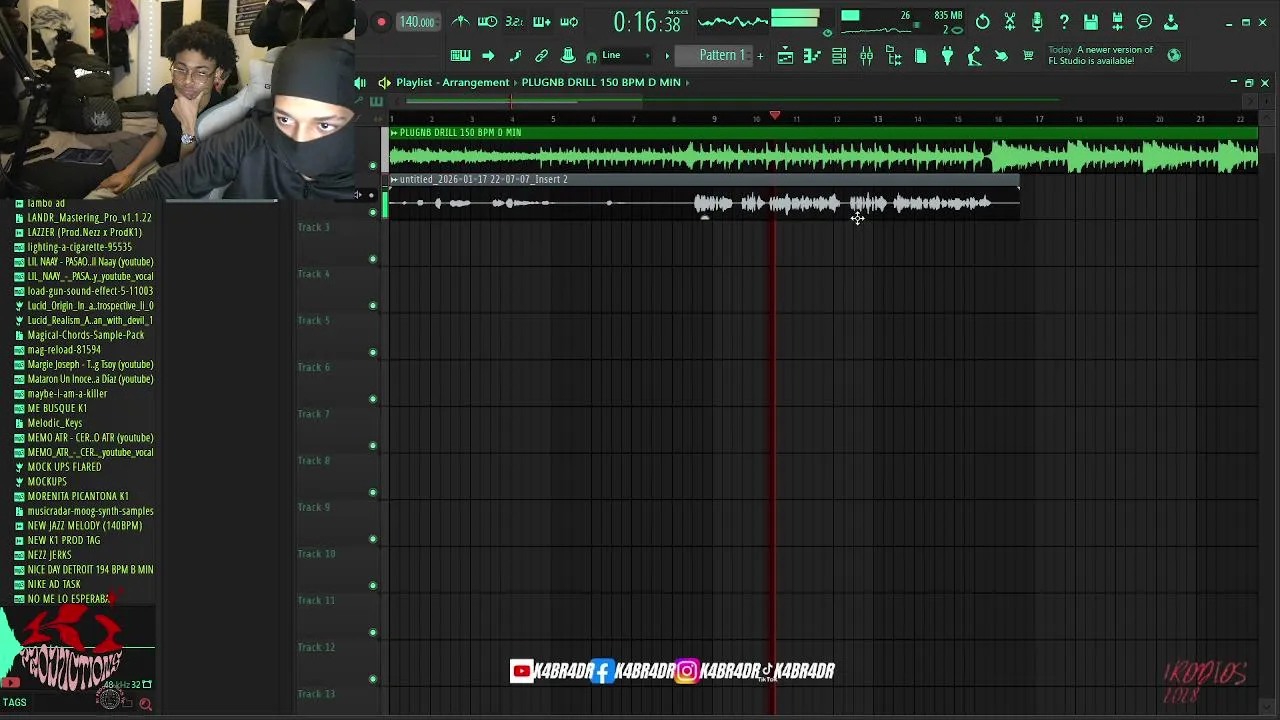Screen dimensions: 1280x720
Task: Click the Playlist - Arrangement breadcrumb
Action: click(x=453, y=82)
